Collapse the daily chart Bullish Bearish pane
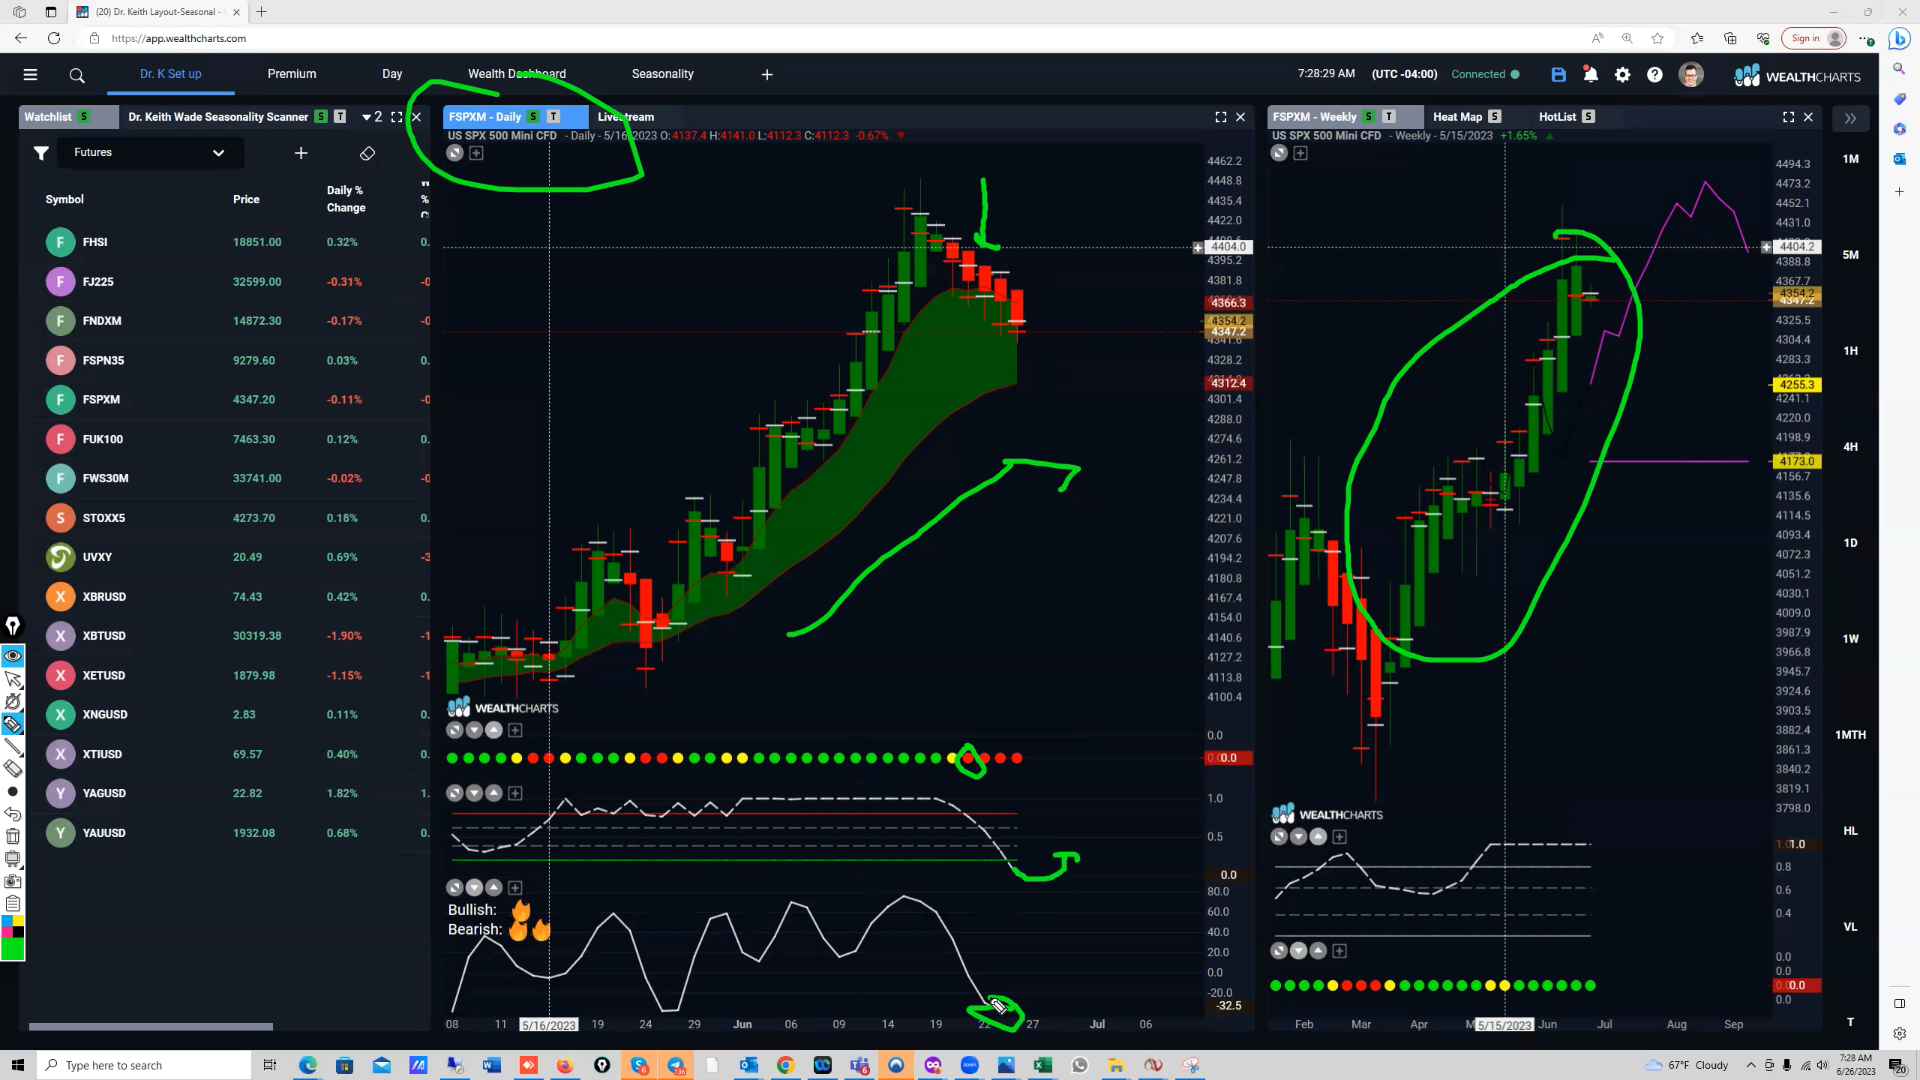The height and width of the screenshot is (1080, 1920). [x=475, y=888]
